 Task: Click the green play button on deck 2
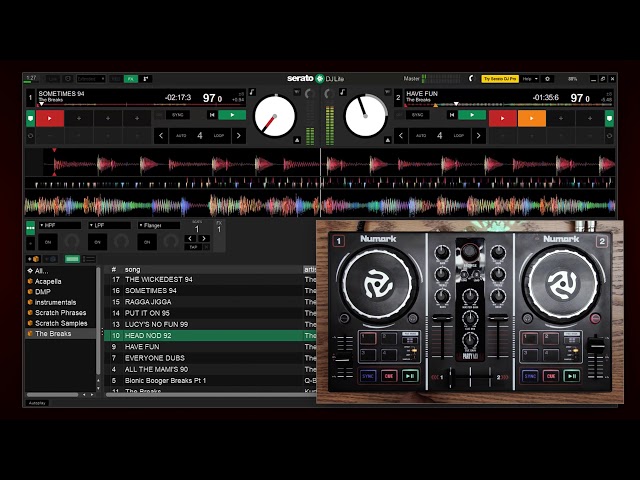[x=472, y=115]
